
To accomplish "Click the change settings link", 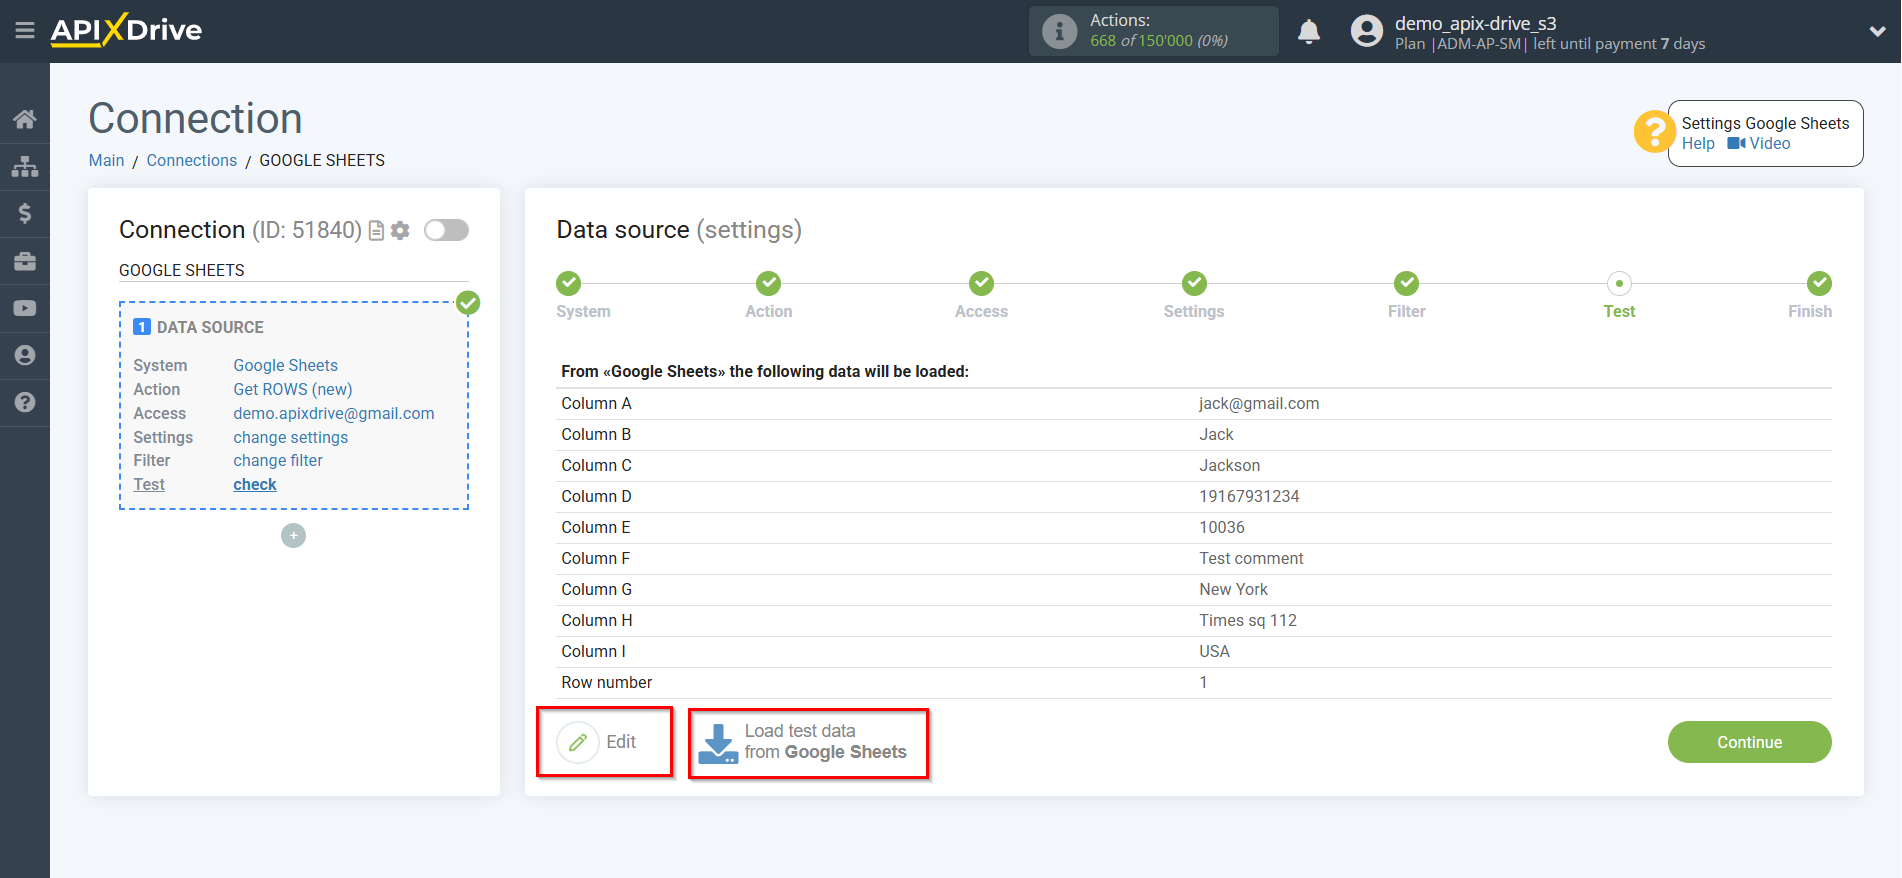I will (x=291, y=438).
